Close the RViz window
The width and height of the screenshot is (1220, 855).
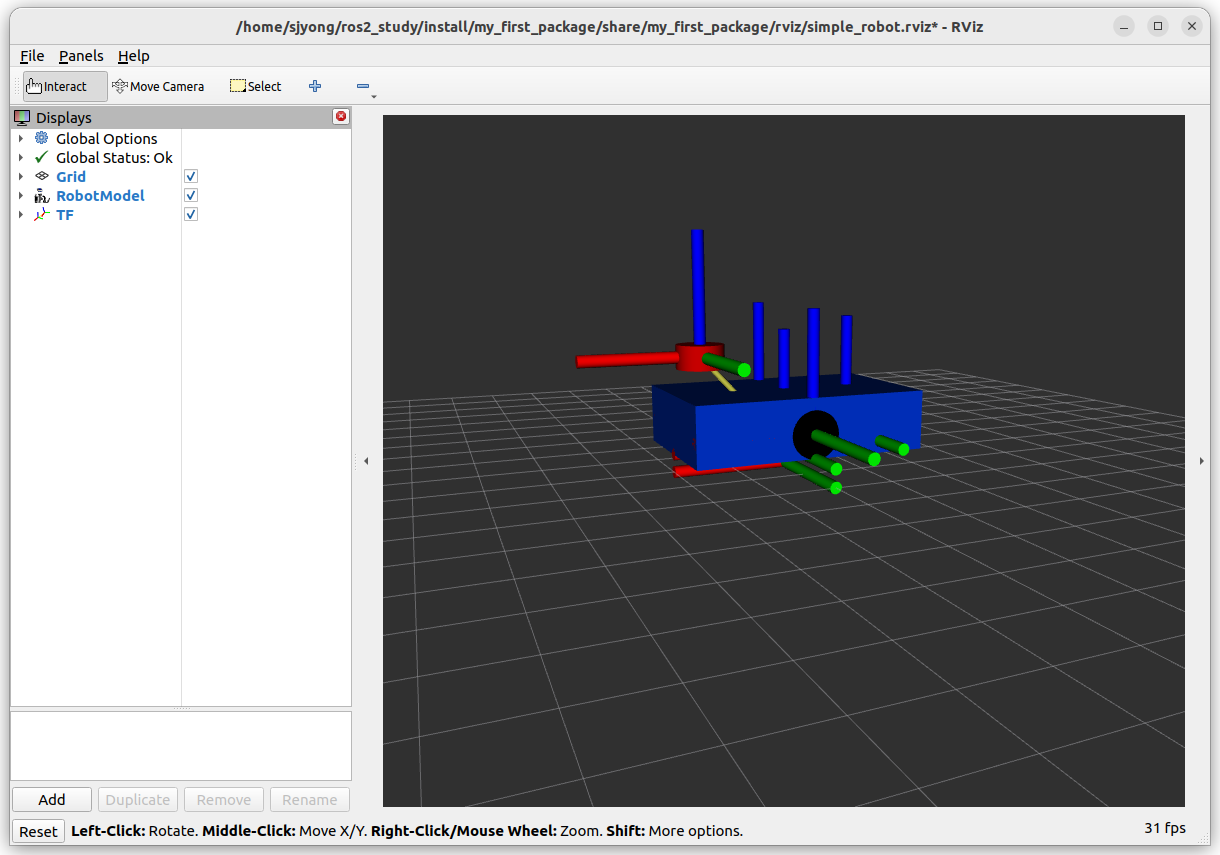pos(1191,26)
